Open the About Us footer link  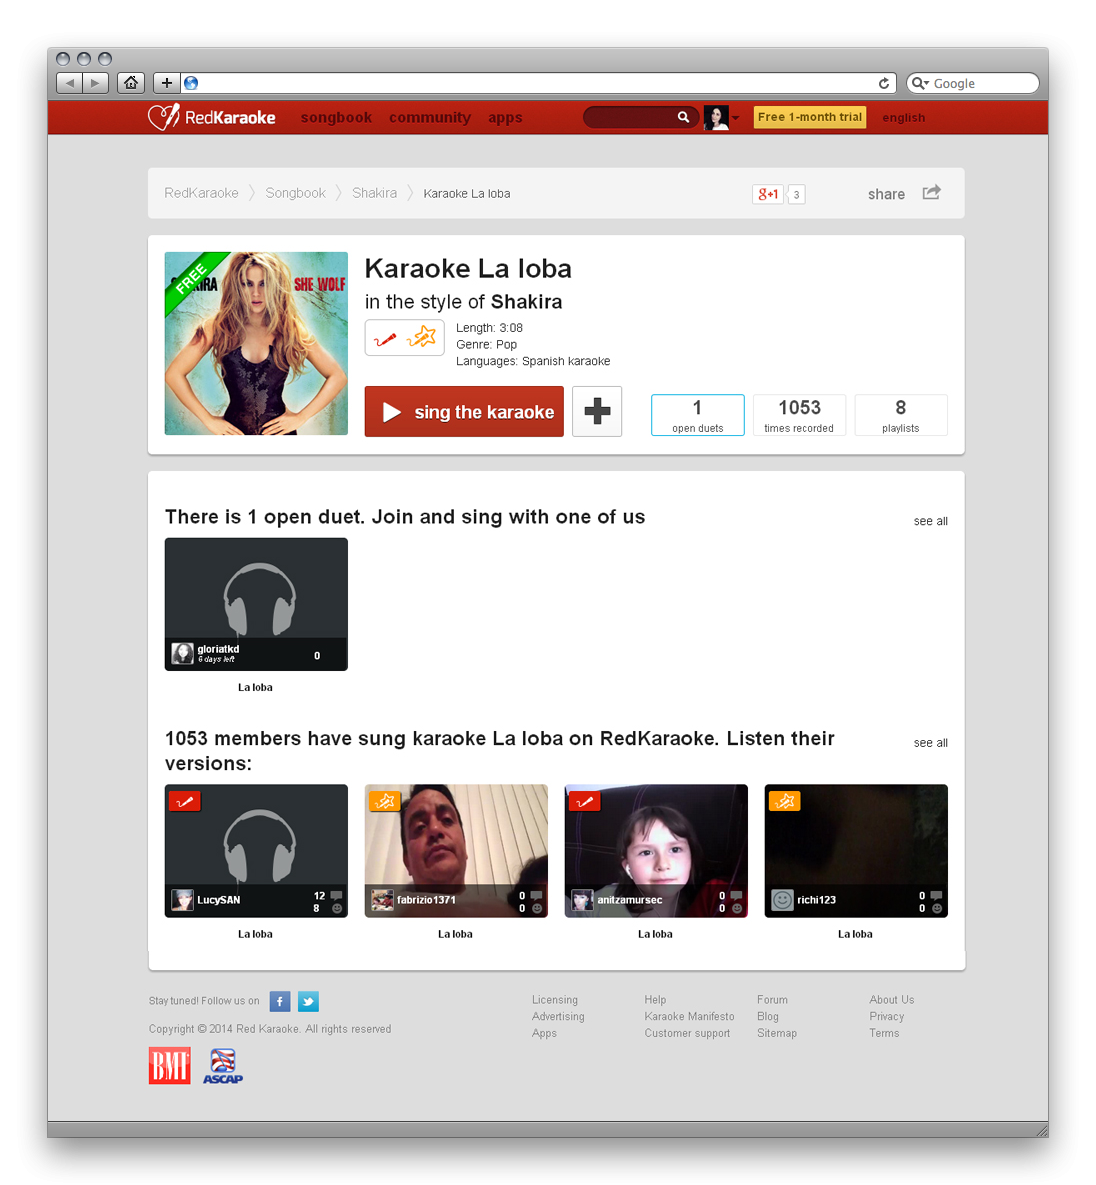tap(892, 1000)
